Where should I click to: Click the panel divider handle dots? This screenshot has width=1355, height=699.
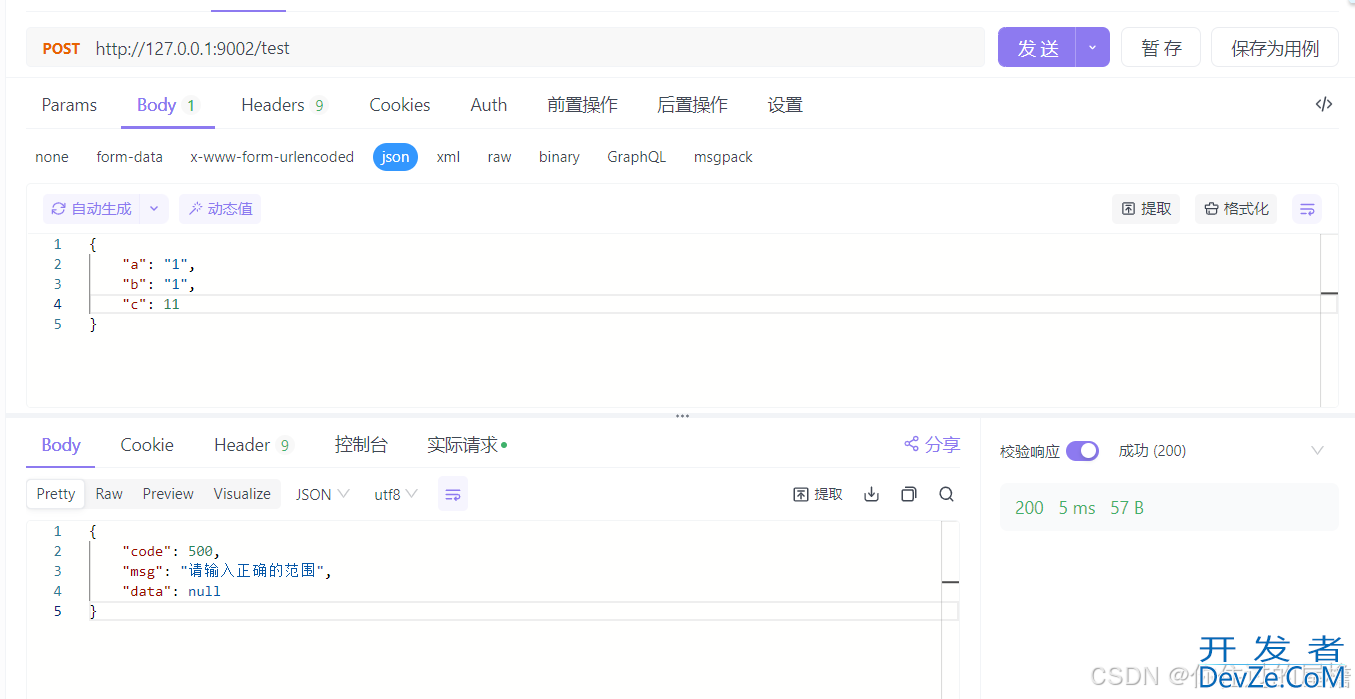tap(682, 416)
